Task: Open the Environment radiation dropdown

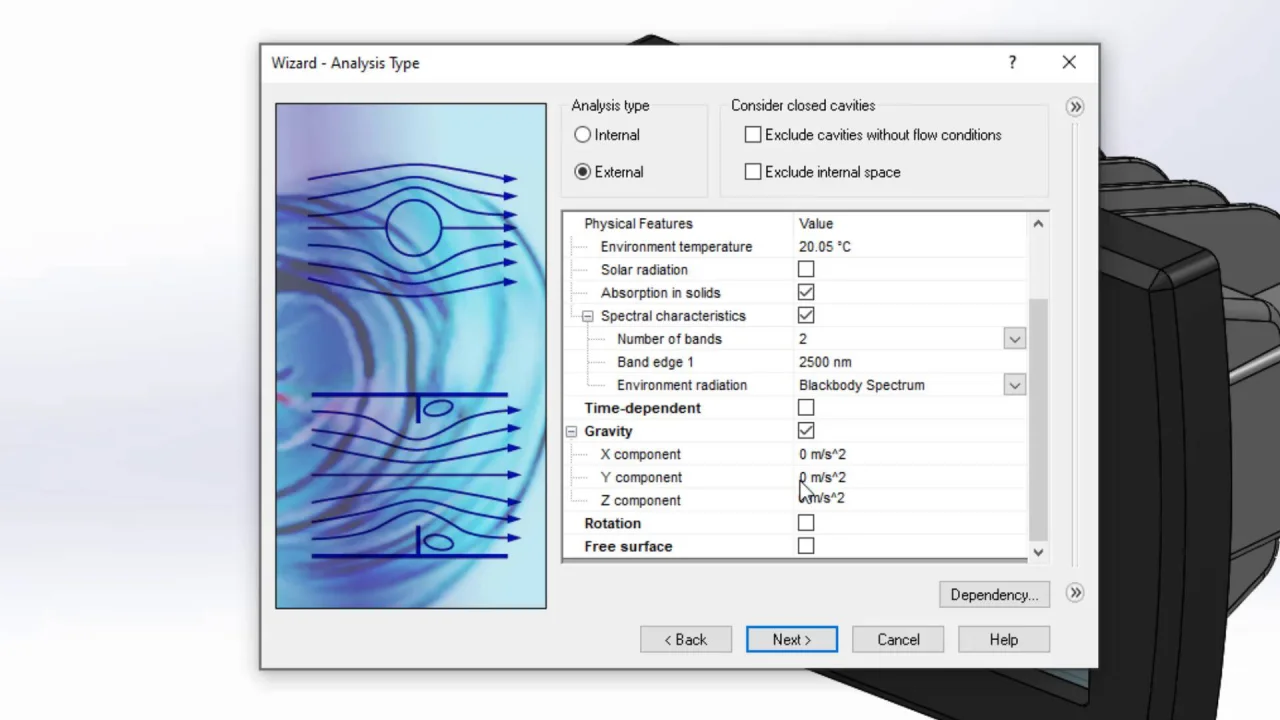Action: [1014, 385]
